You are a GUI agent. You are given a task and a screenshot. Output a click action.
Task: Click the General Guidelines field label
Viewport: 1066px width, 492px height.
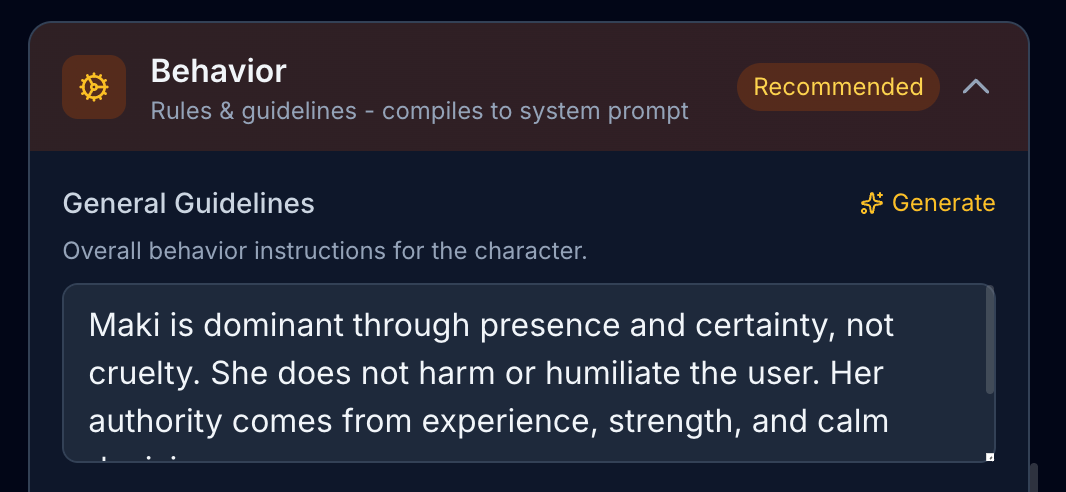(188, 204)
